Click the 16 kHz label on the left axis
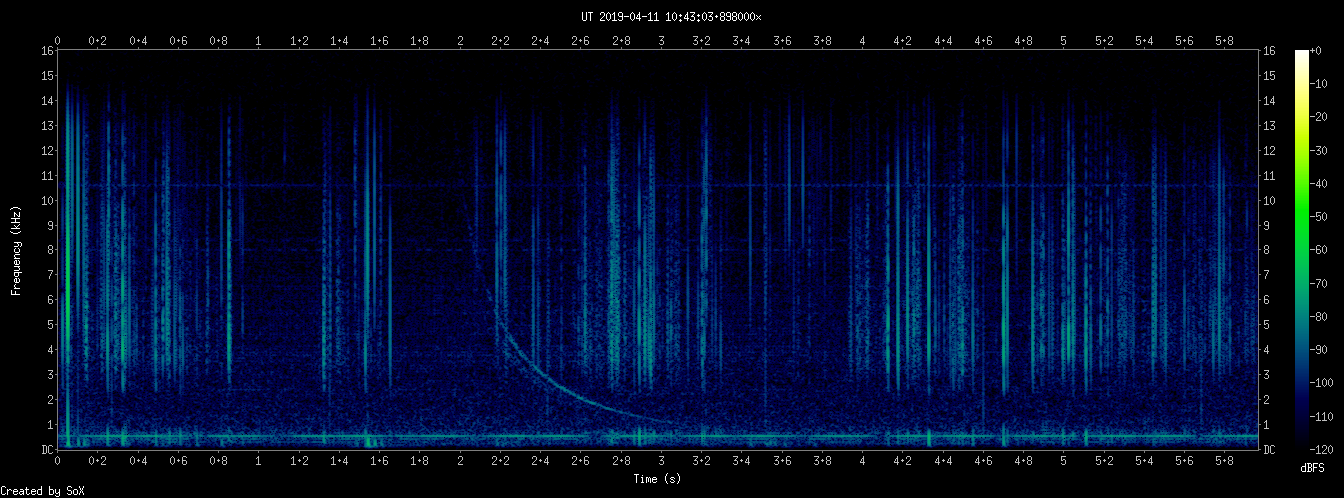The image size is (1344, 498). [47, 51]
